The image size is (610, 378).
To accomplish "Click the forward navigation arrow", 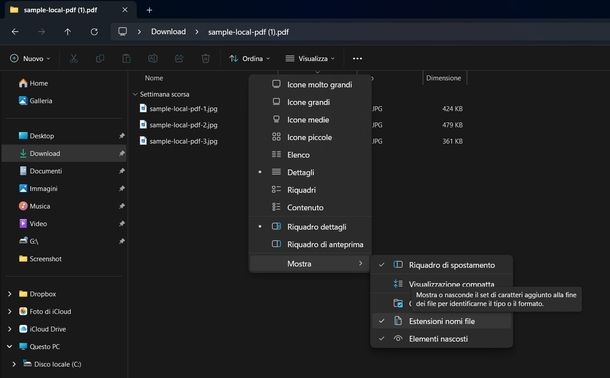I will pos(42,32).
